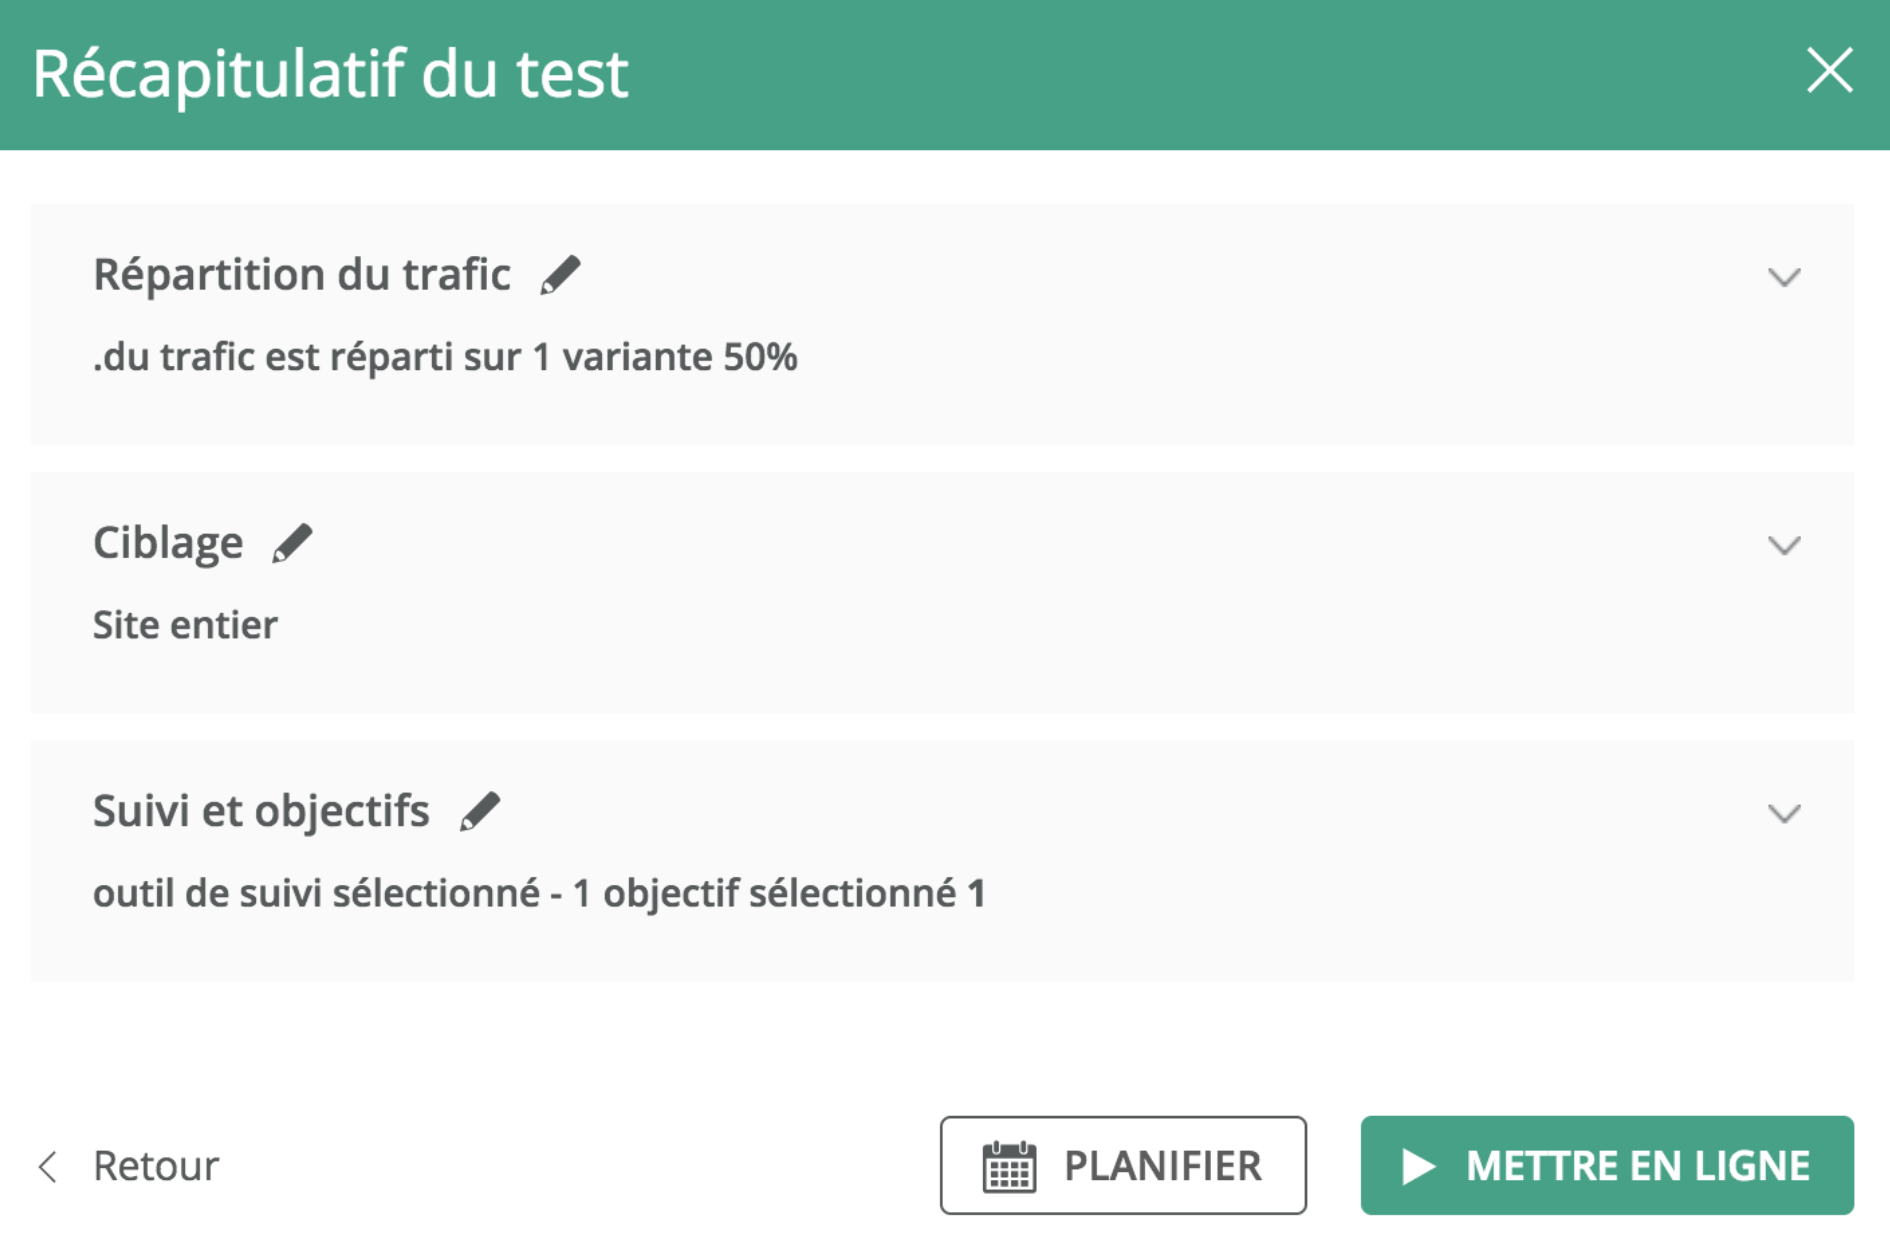Edit traffic allocation via the pencil icon
Image resolution: width=1890 pixels, height=1260 pixels.
(560, 275)
